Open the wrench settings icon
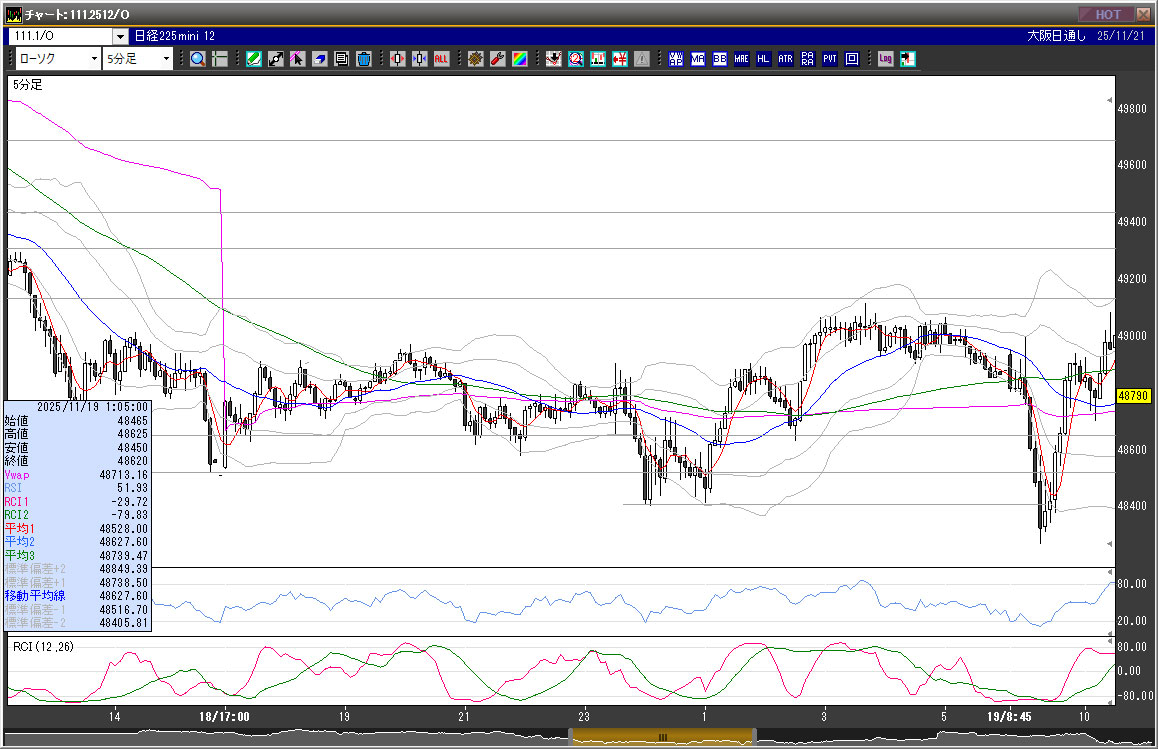 [x=497, y=59]
